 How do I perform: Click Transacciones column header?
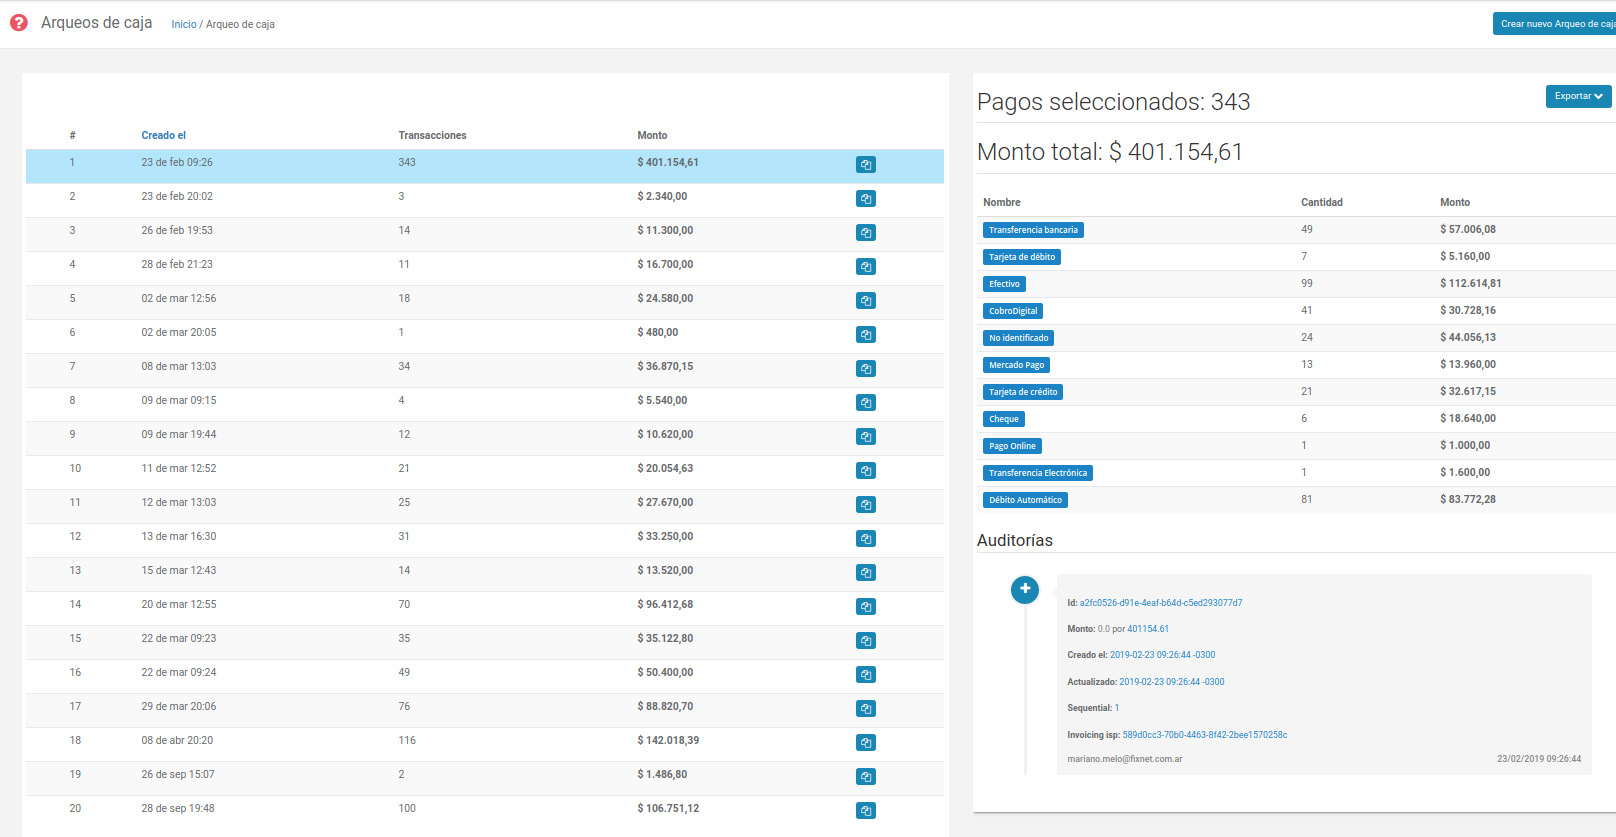(x=432, y=135)
